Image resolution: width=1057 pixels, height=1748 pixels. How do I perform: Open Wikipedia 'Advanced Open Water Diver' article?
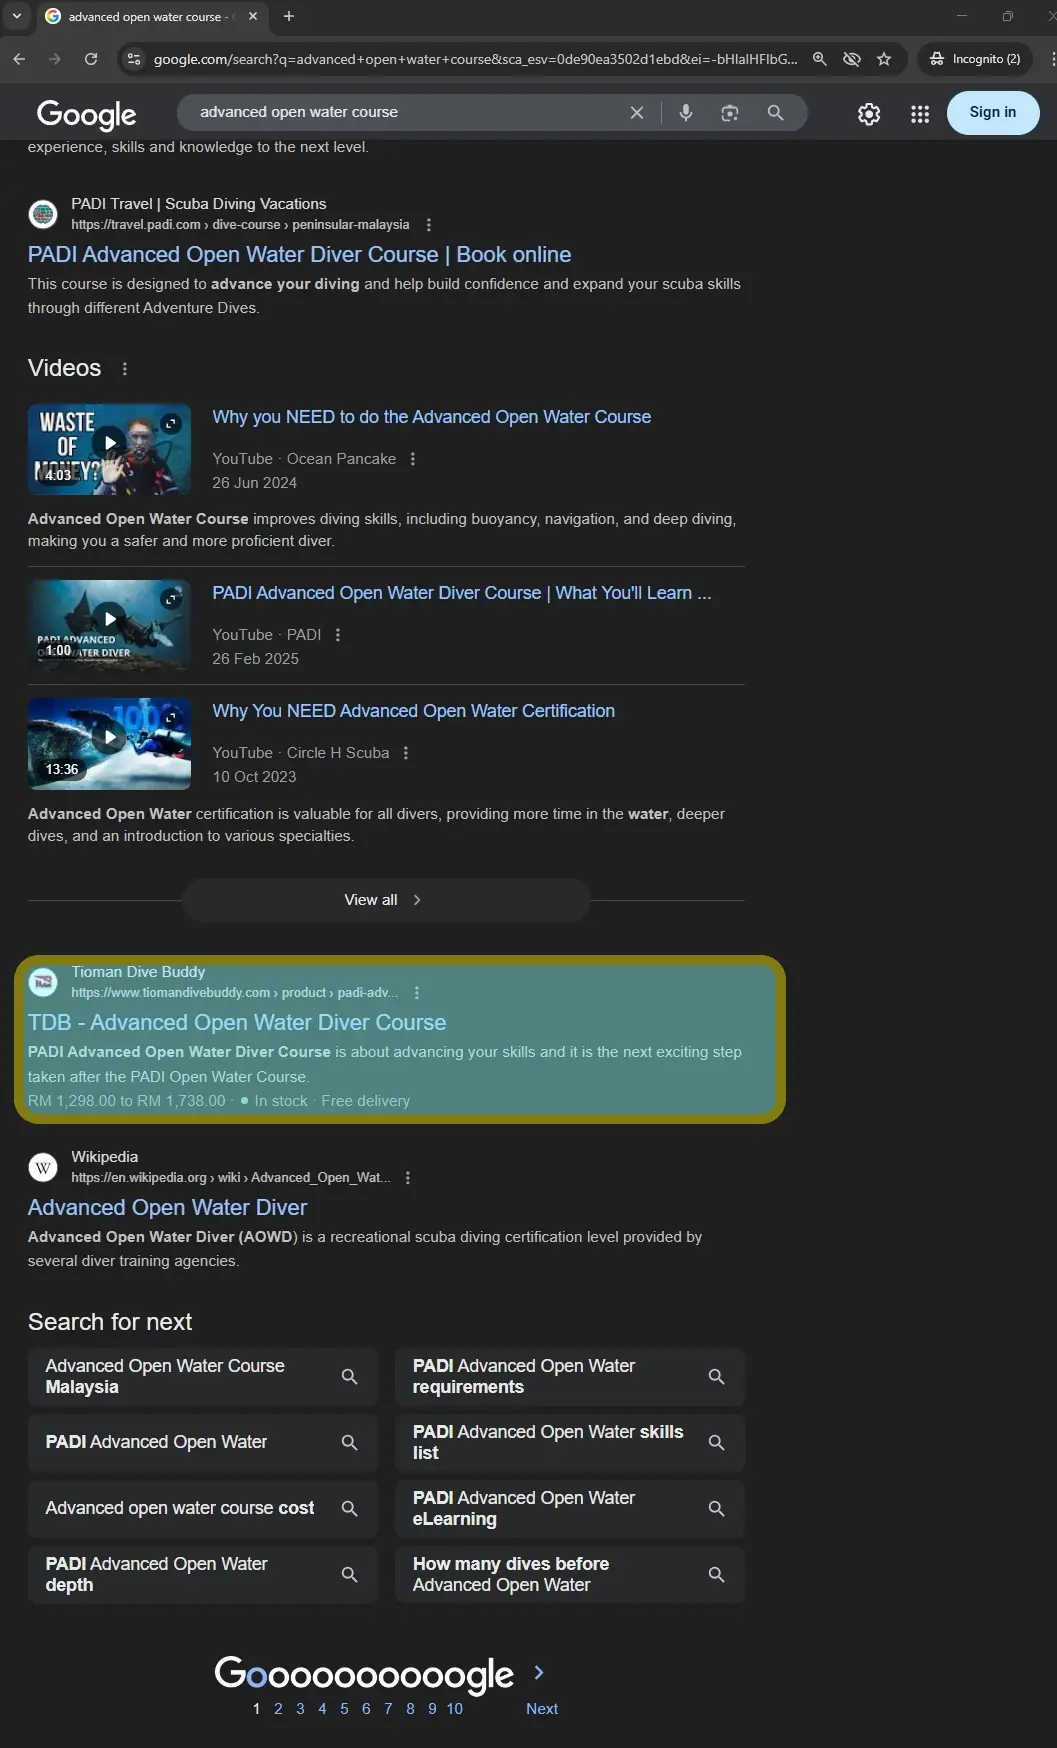(167, 1208)
